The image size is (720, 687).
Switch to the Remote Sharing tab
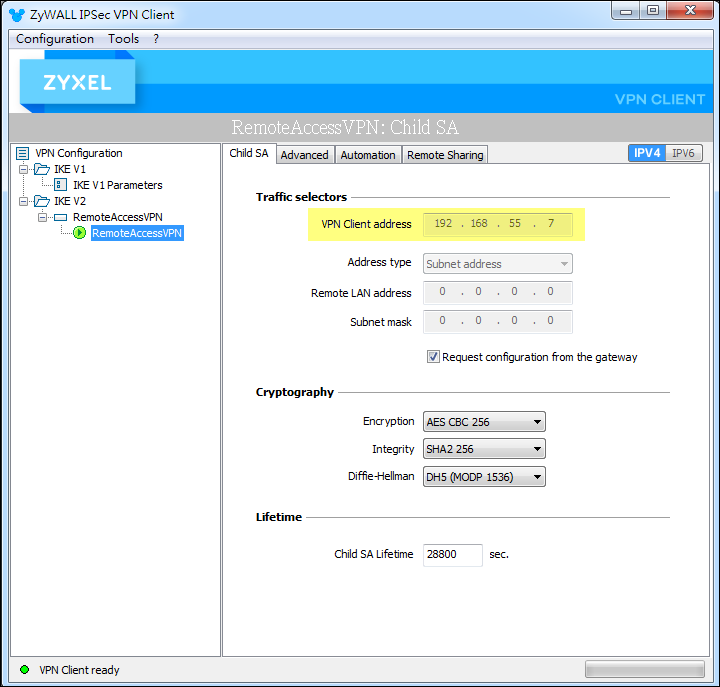click(445, 155)
